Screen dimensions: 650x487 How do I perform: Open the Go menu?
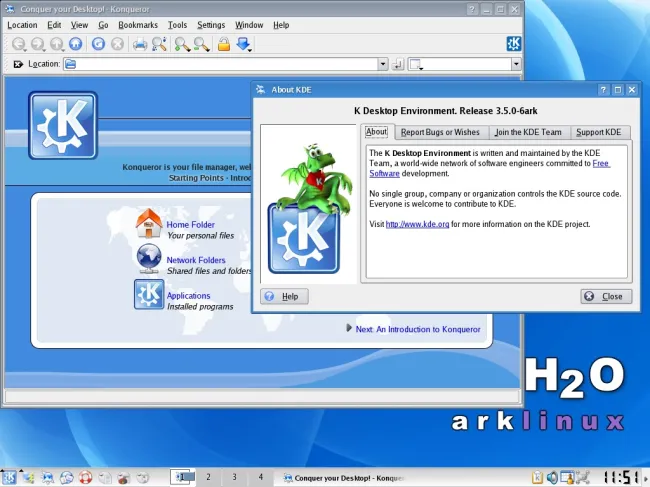[x=103, y=25]
